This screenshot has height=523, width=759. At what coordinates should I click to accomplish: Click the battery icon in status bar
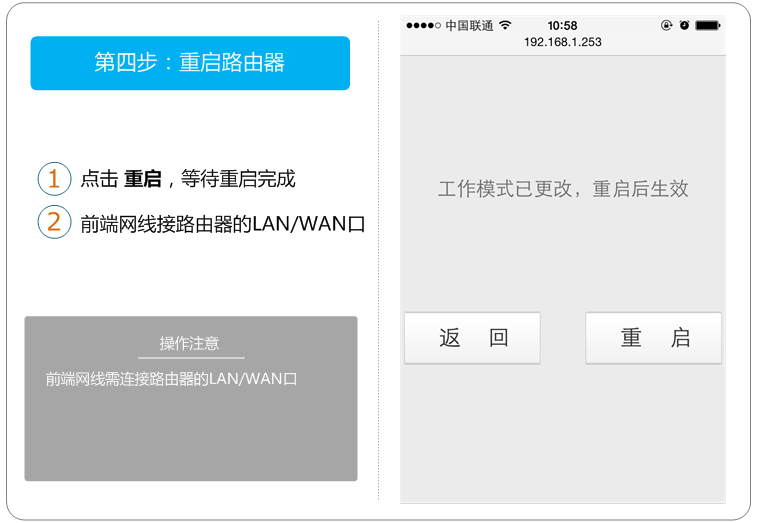pos(707,25)
